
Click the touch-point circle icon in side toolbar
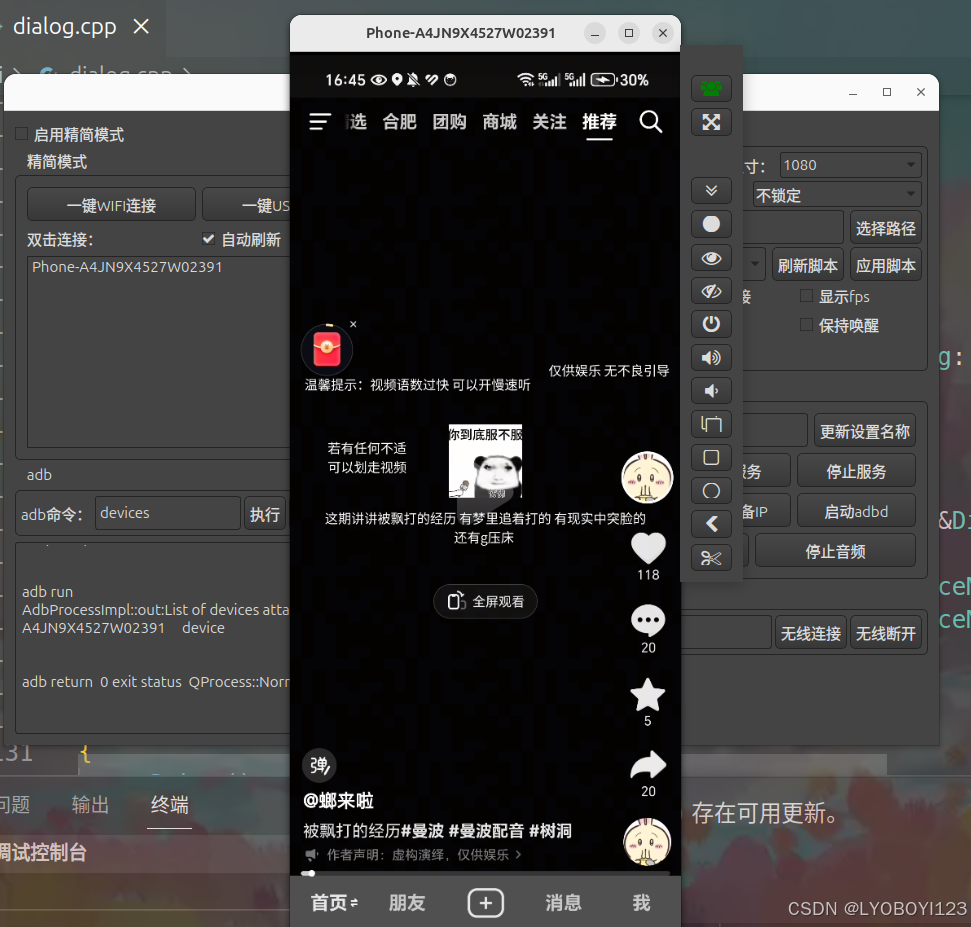tap(711, 224)
